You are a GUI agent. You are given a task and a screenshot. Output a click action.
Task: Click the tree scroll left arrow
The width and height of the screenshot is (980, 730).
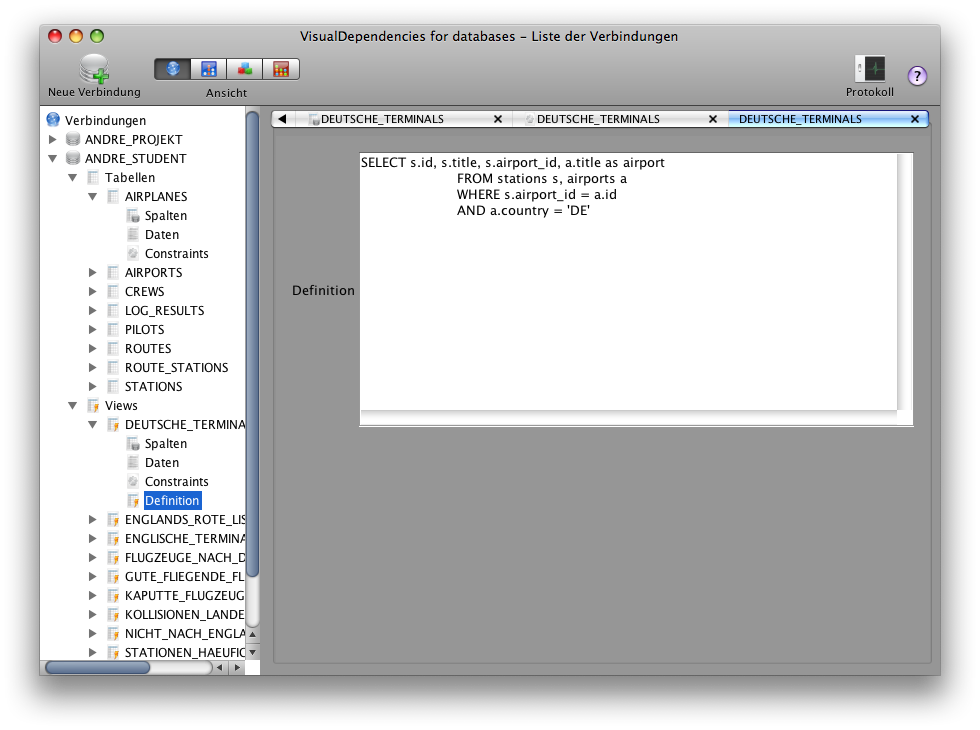(219, 668)
